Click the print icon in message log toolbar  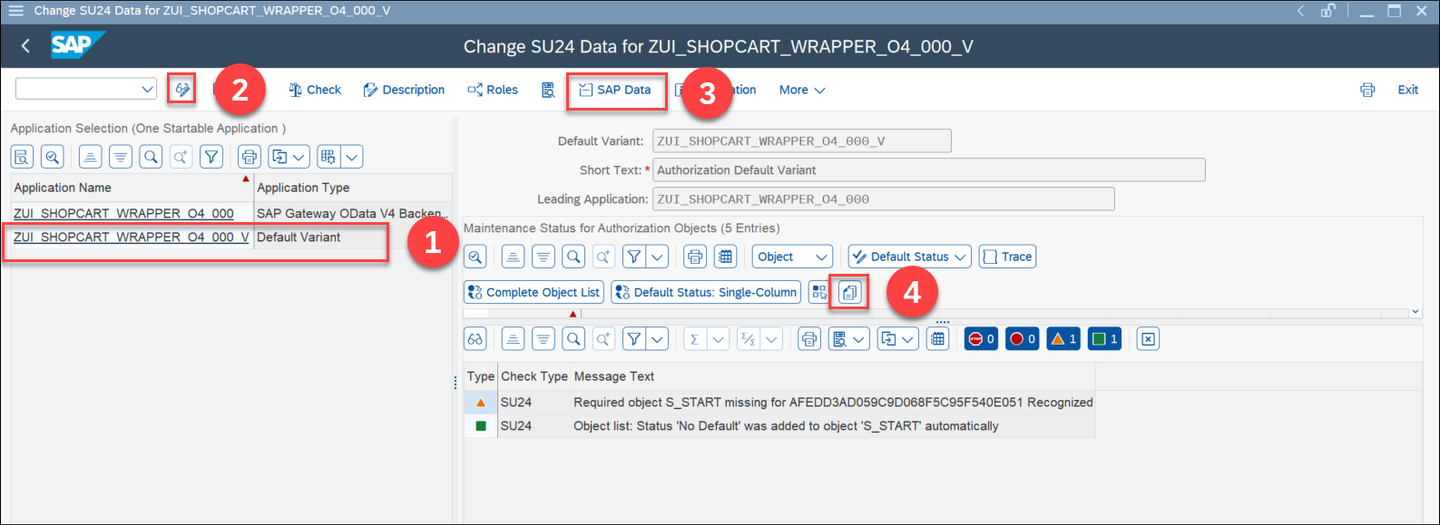coord(810,339)
